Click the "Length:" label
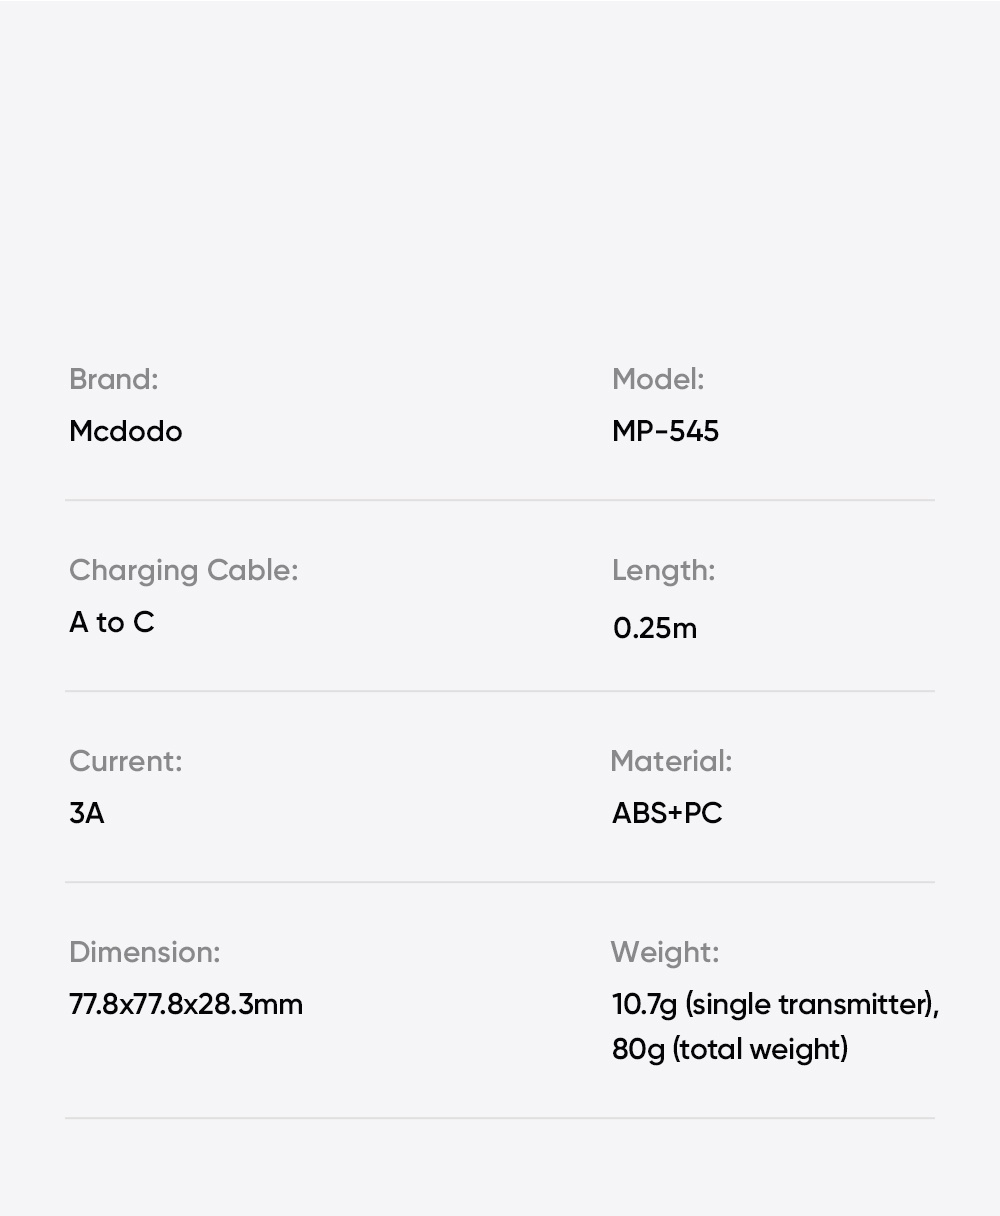The height and width of the screenshot is (1216, 1000). 663,571
